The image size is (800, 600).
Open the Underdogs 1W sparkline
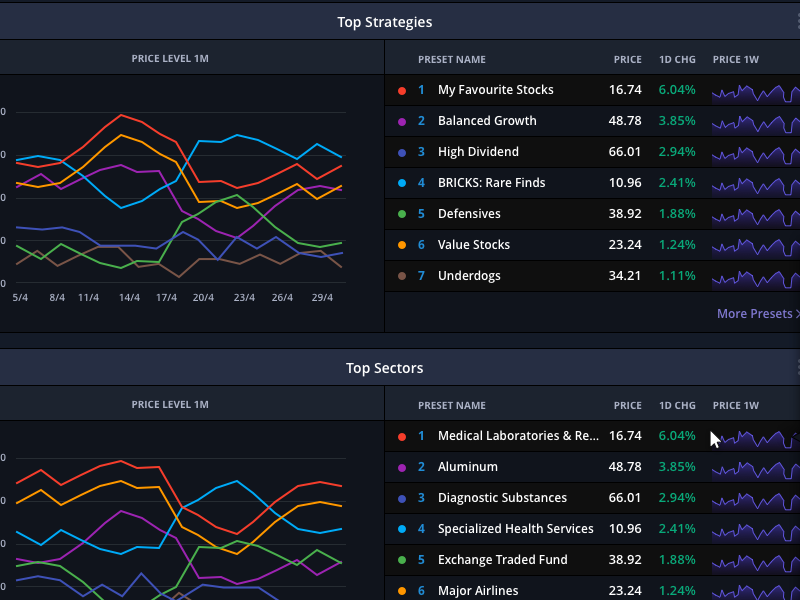756,280
